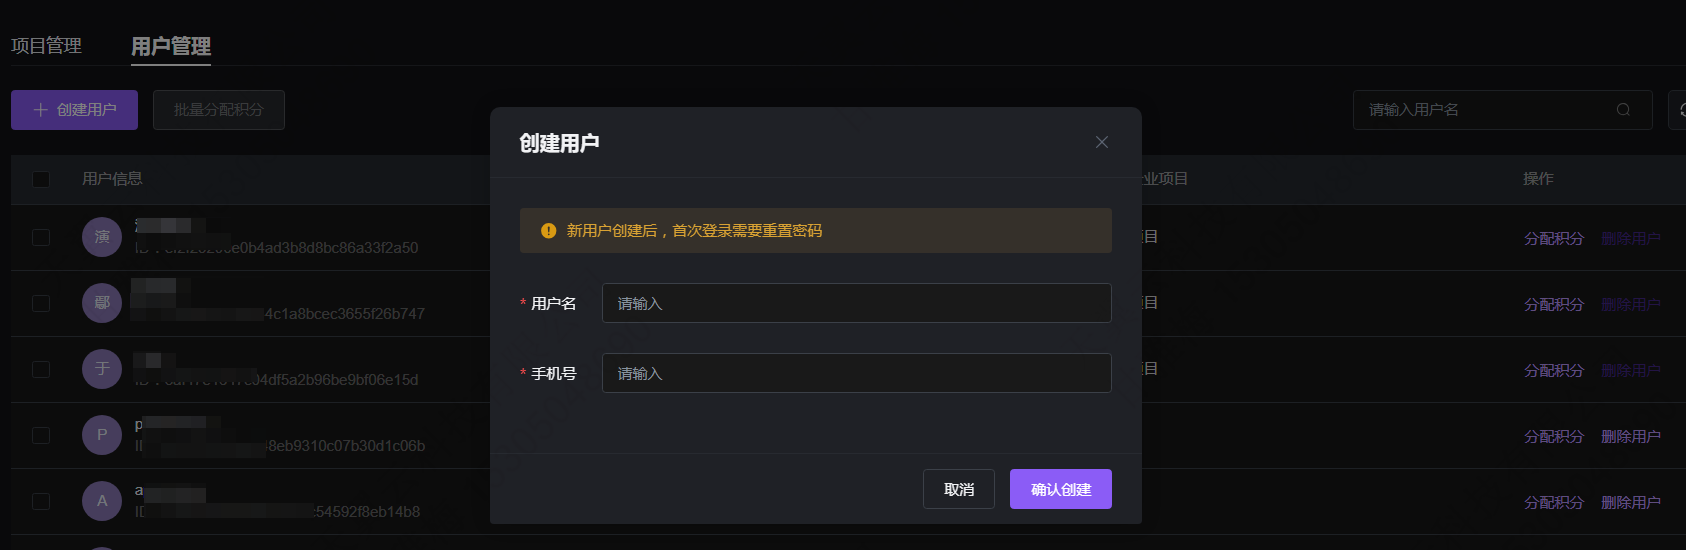This screenshot has width=1686, height=550.
Task: Click the orange warning icon in notice
Action: click(x=548, y=231)
